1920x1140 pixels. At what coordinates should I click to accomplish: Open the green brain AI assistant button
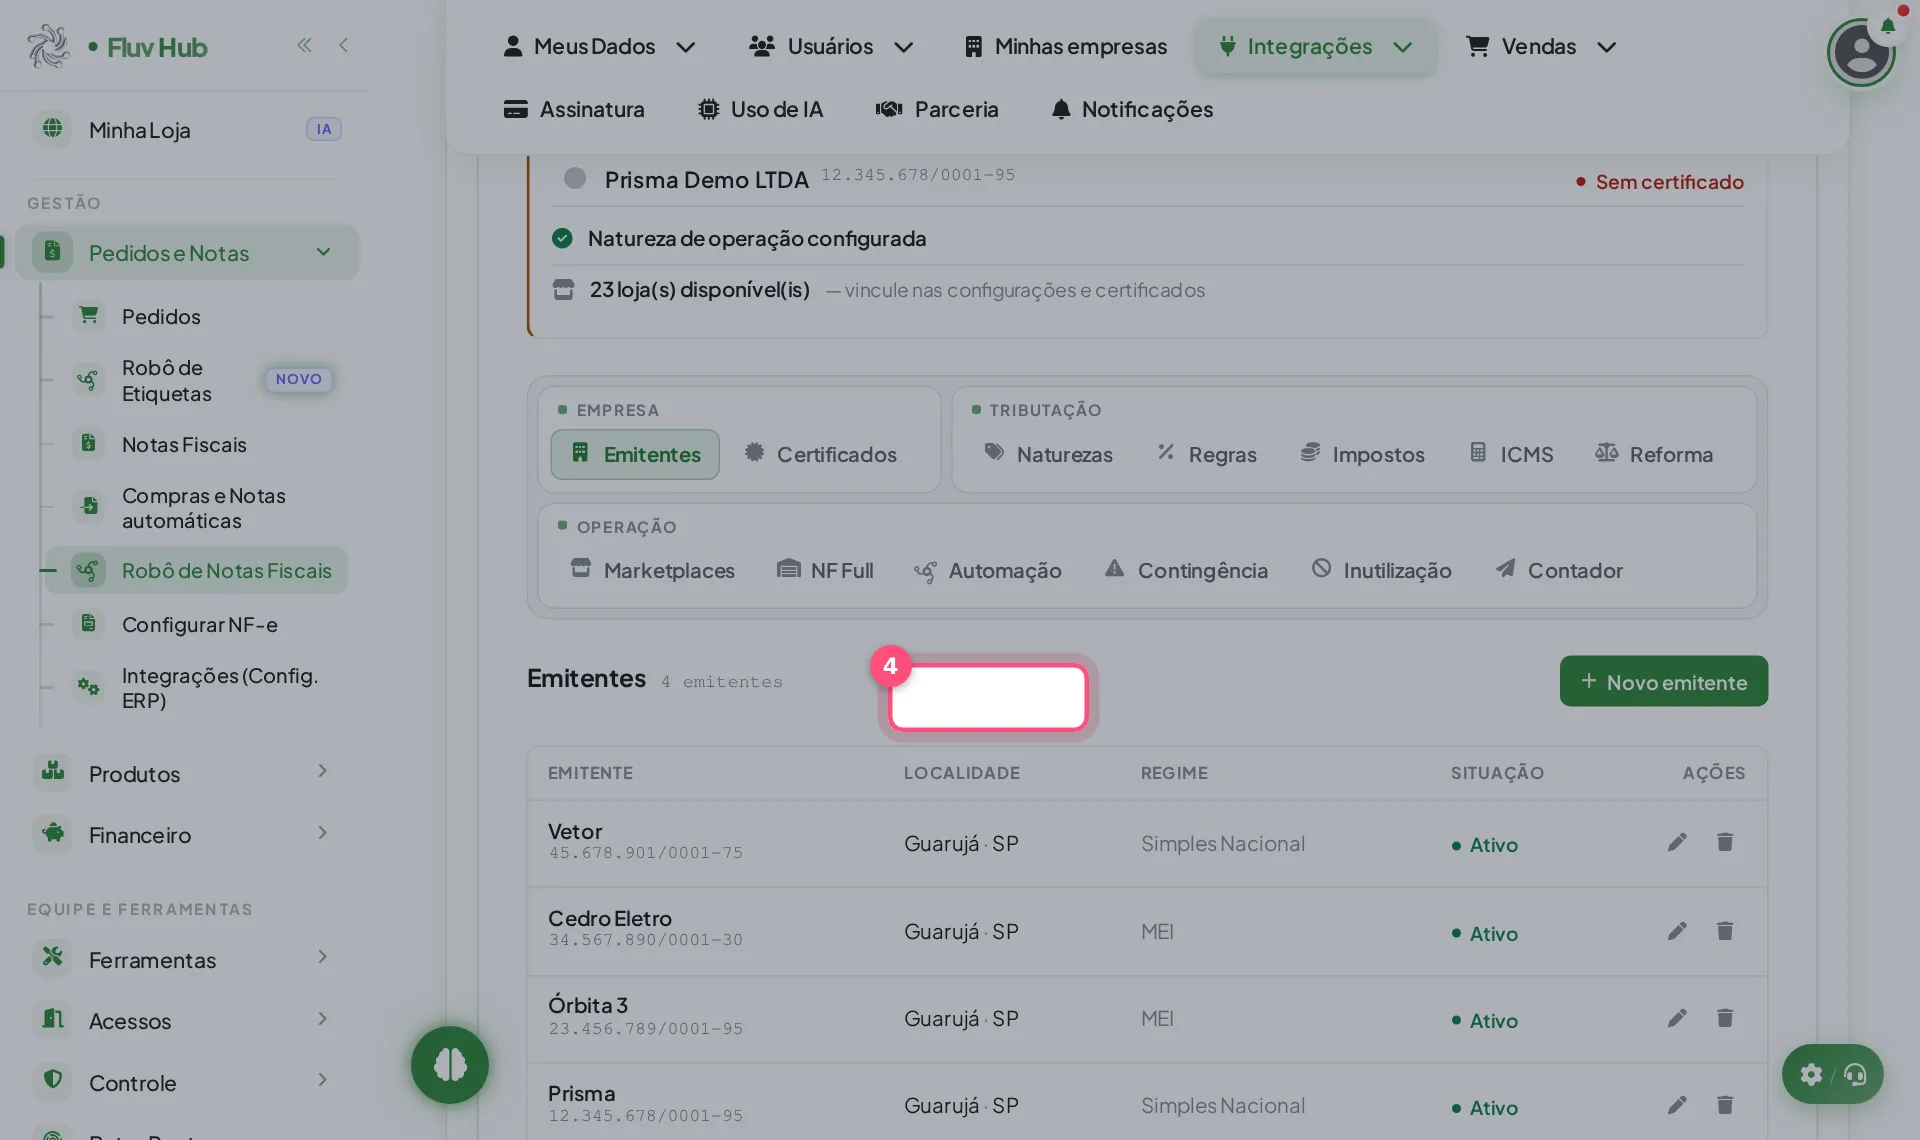[x=450, y=1065]
